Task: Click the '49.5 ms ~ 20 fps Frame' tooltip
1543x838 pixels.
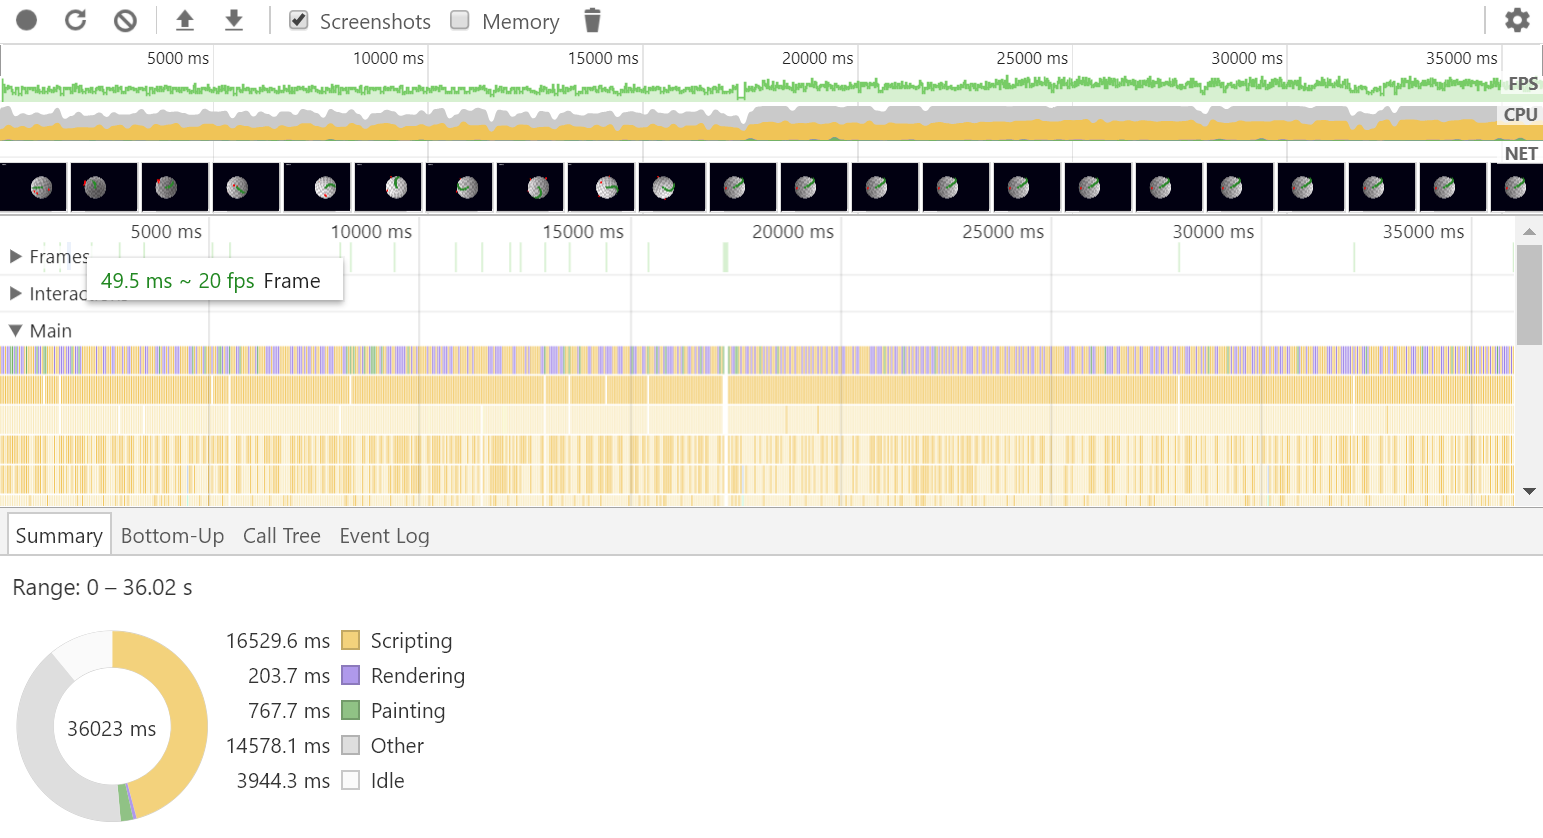Action: point(215,280)
